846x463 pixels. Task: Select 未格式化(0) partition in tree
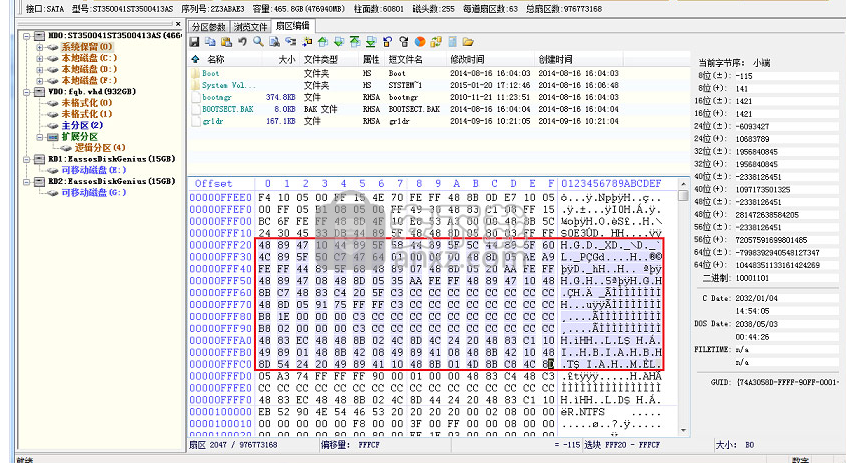coord(86,103)
